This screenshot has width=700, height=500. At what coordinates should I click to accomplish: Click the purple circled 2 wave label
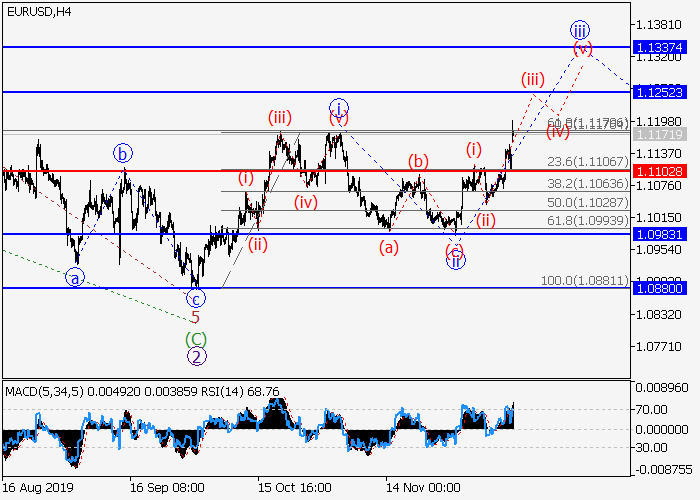click(197, 355)
